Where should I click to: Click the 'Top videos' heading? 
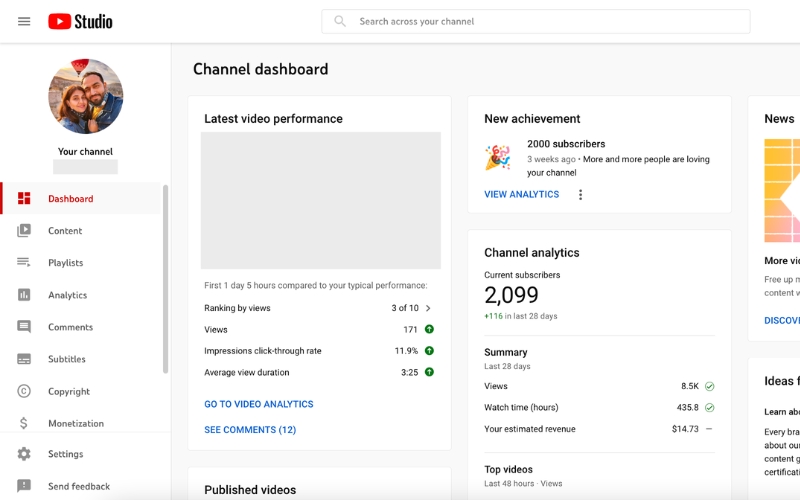pos(508,469)
